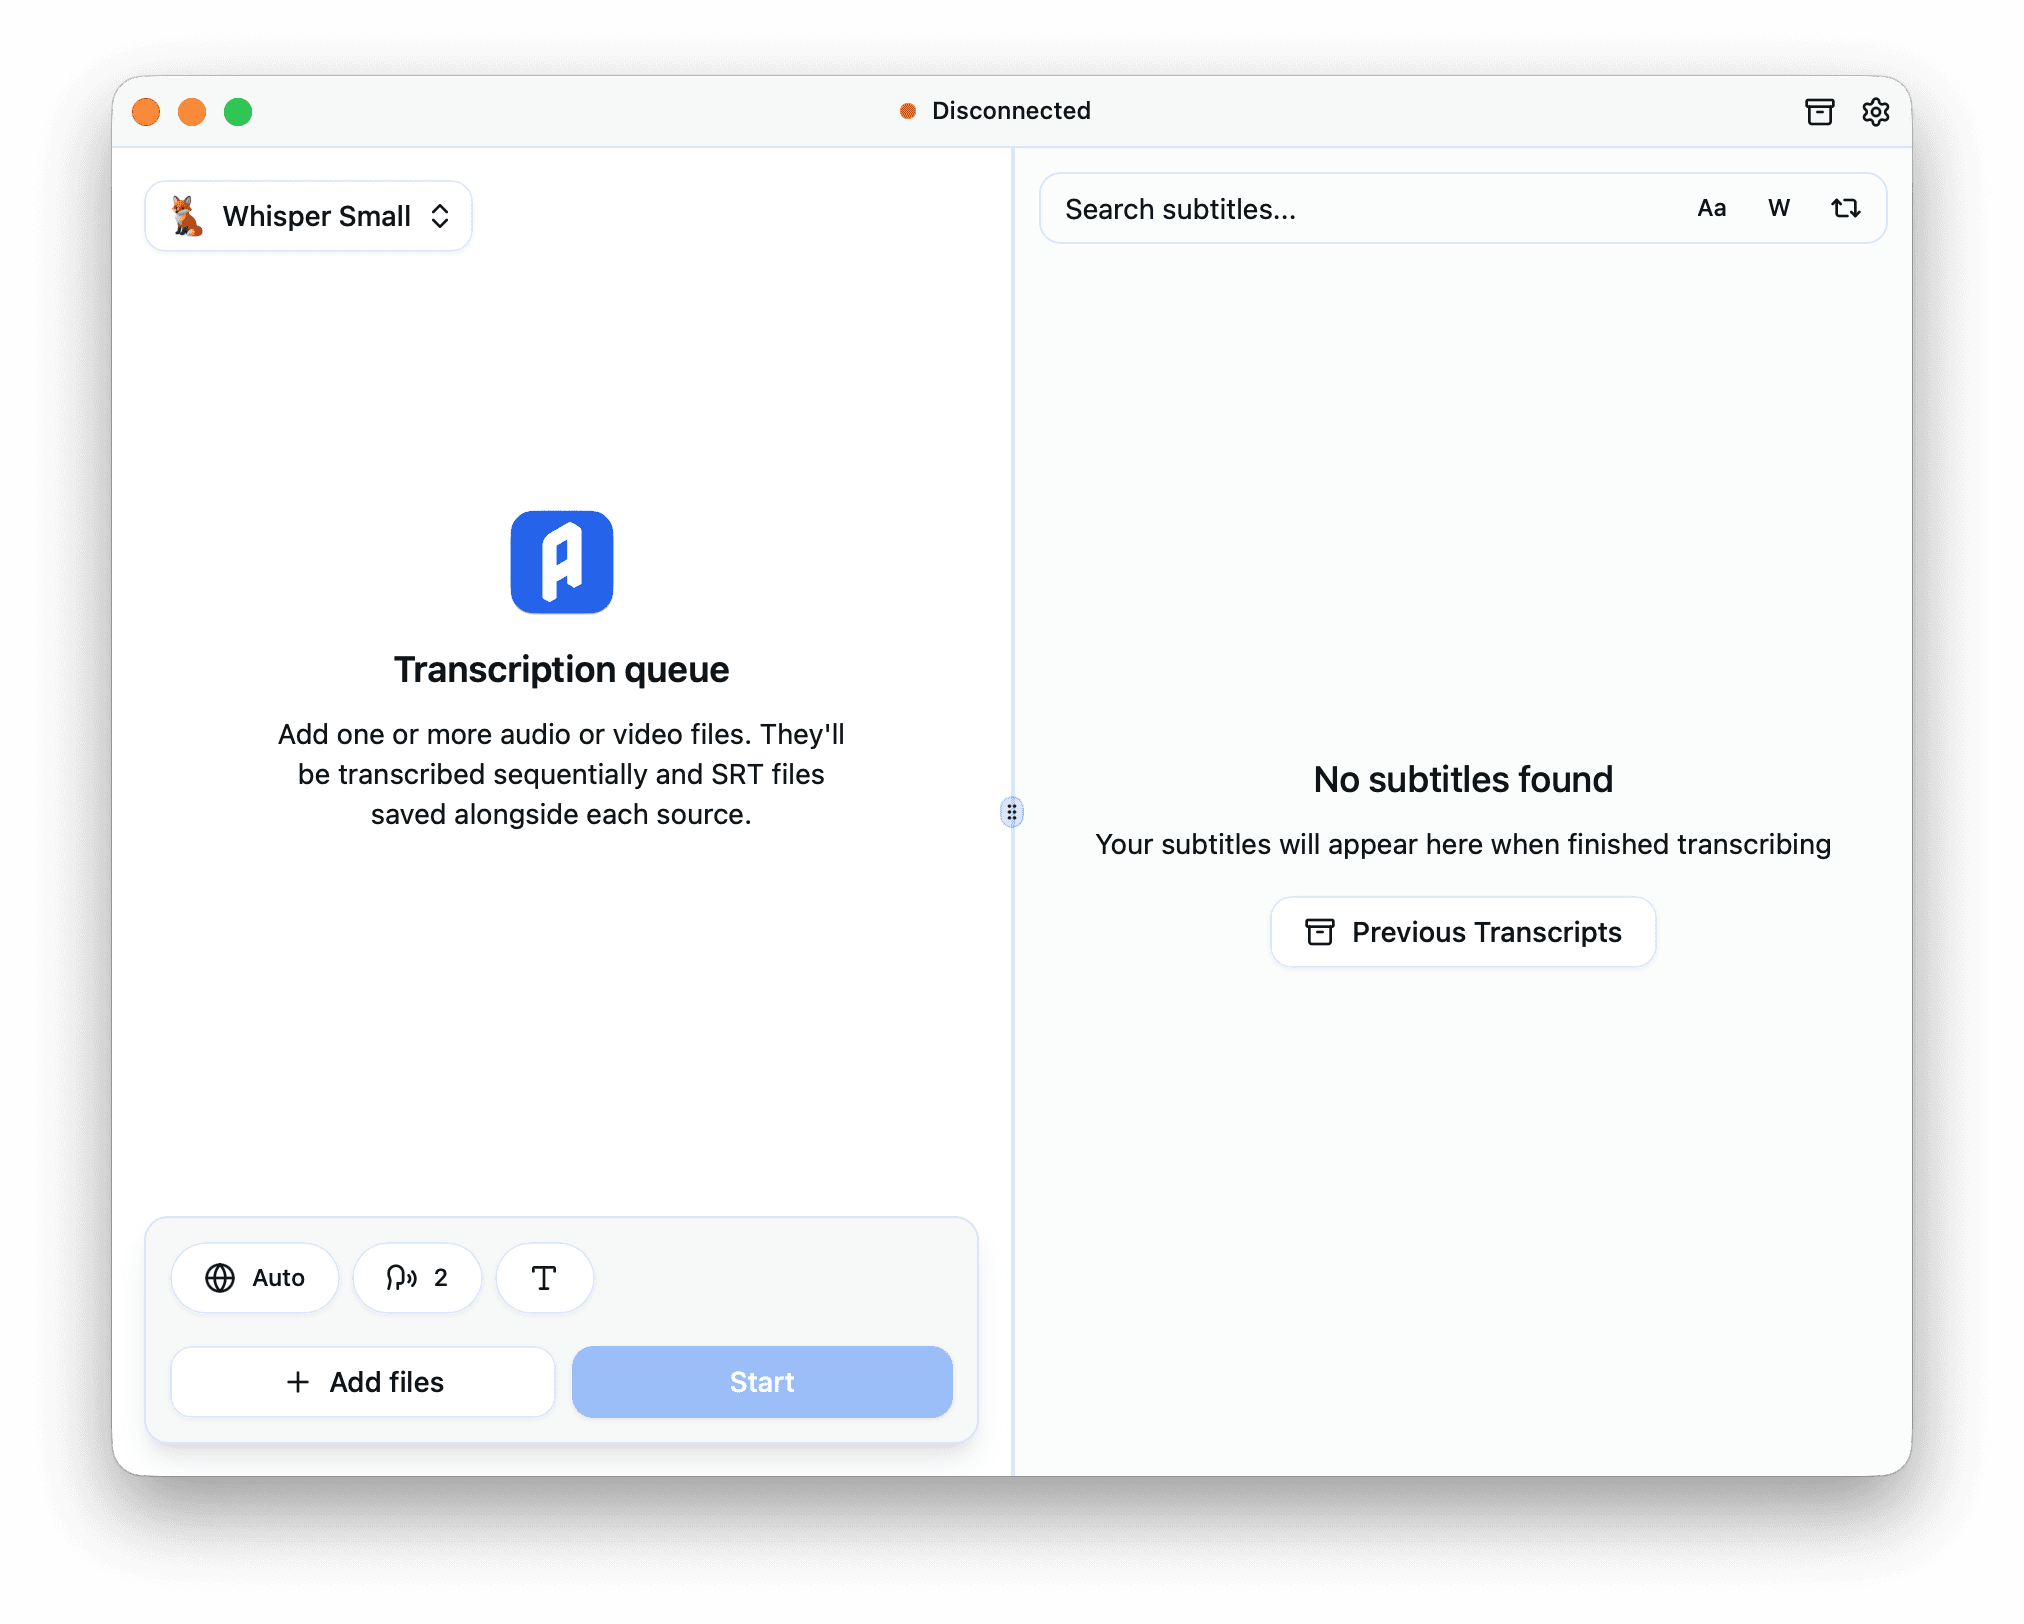Click the Disconnected status indicator

(995, 111)
